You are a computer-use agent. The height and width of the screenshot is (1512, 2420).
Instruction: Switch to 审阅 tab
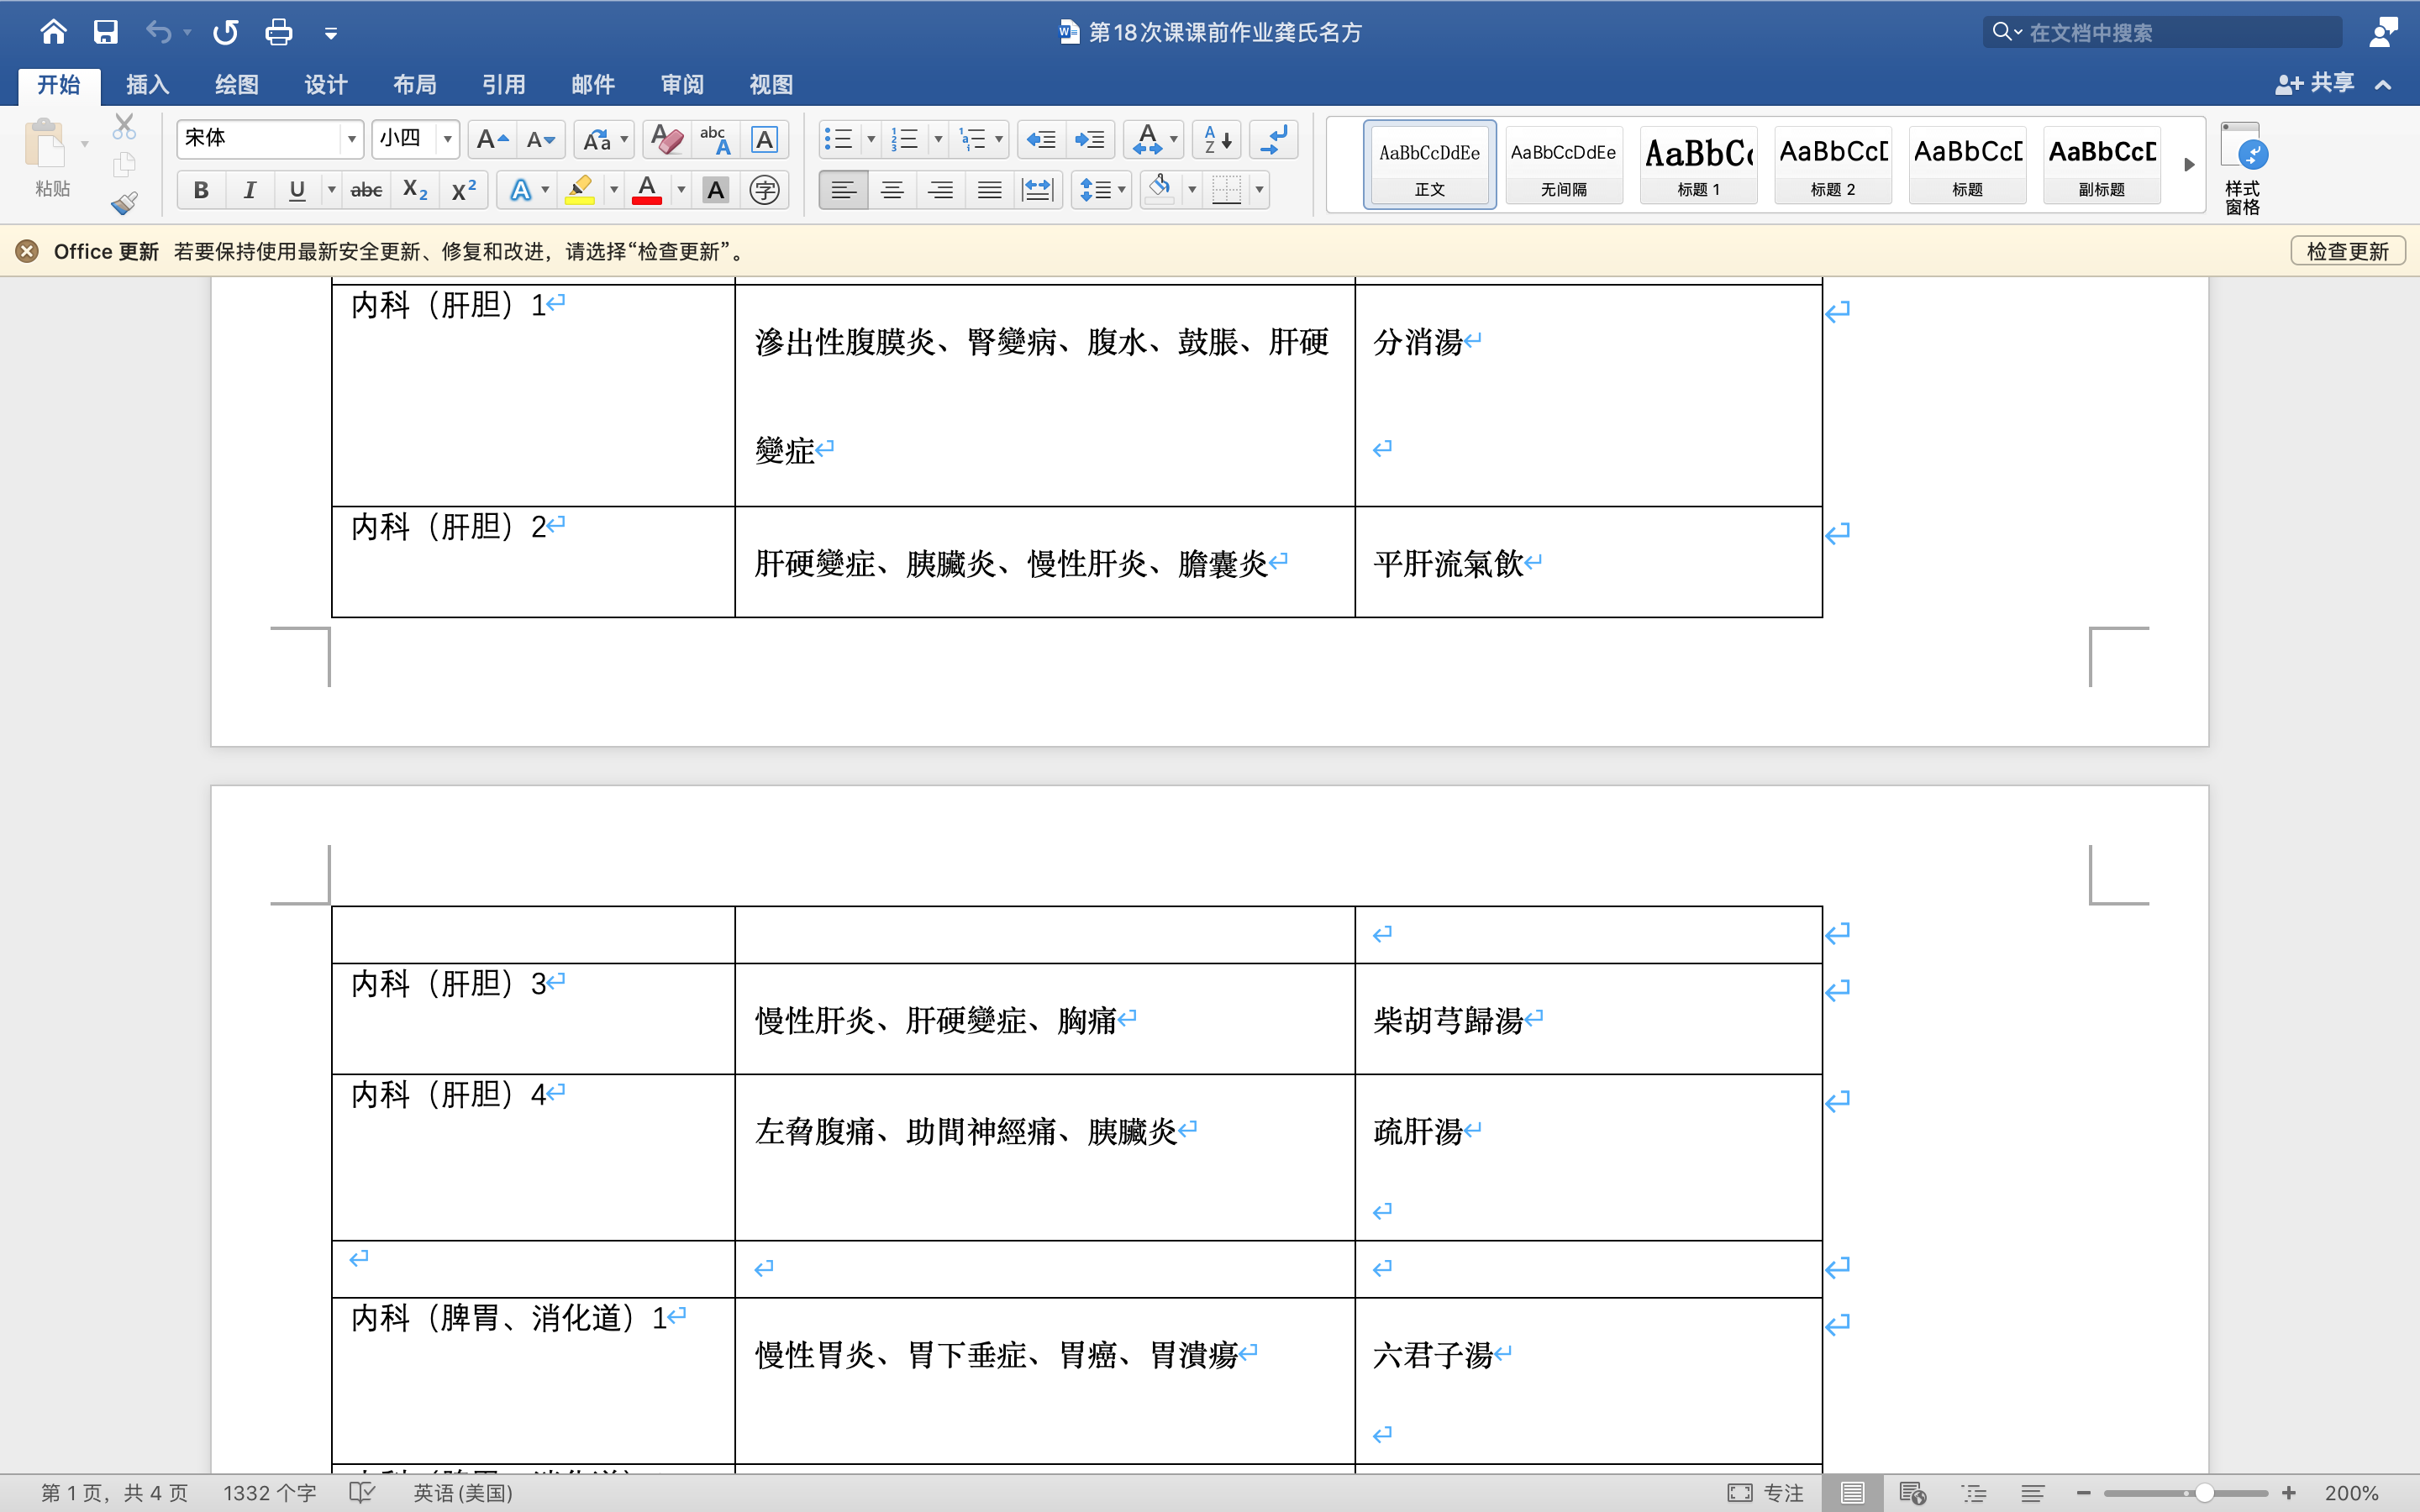(x=682, y=85)
